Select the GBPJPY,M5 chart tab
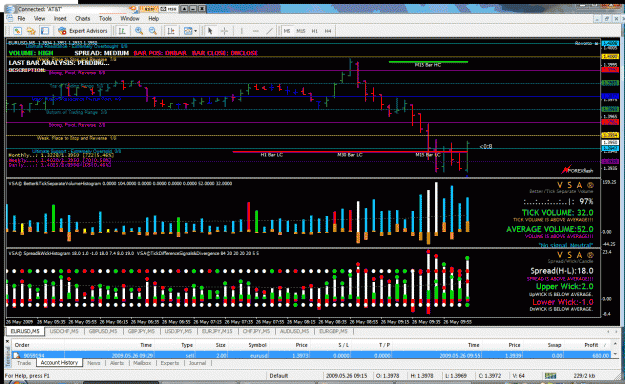The image size is (625, 384). pyautogui.click(x=141, y=331)
